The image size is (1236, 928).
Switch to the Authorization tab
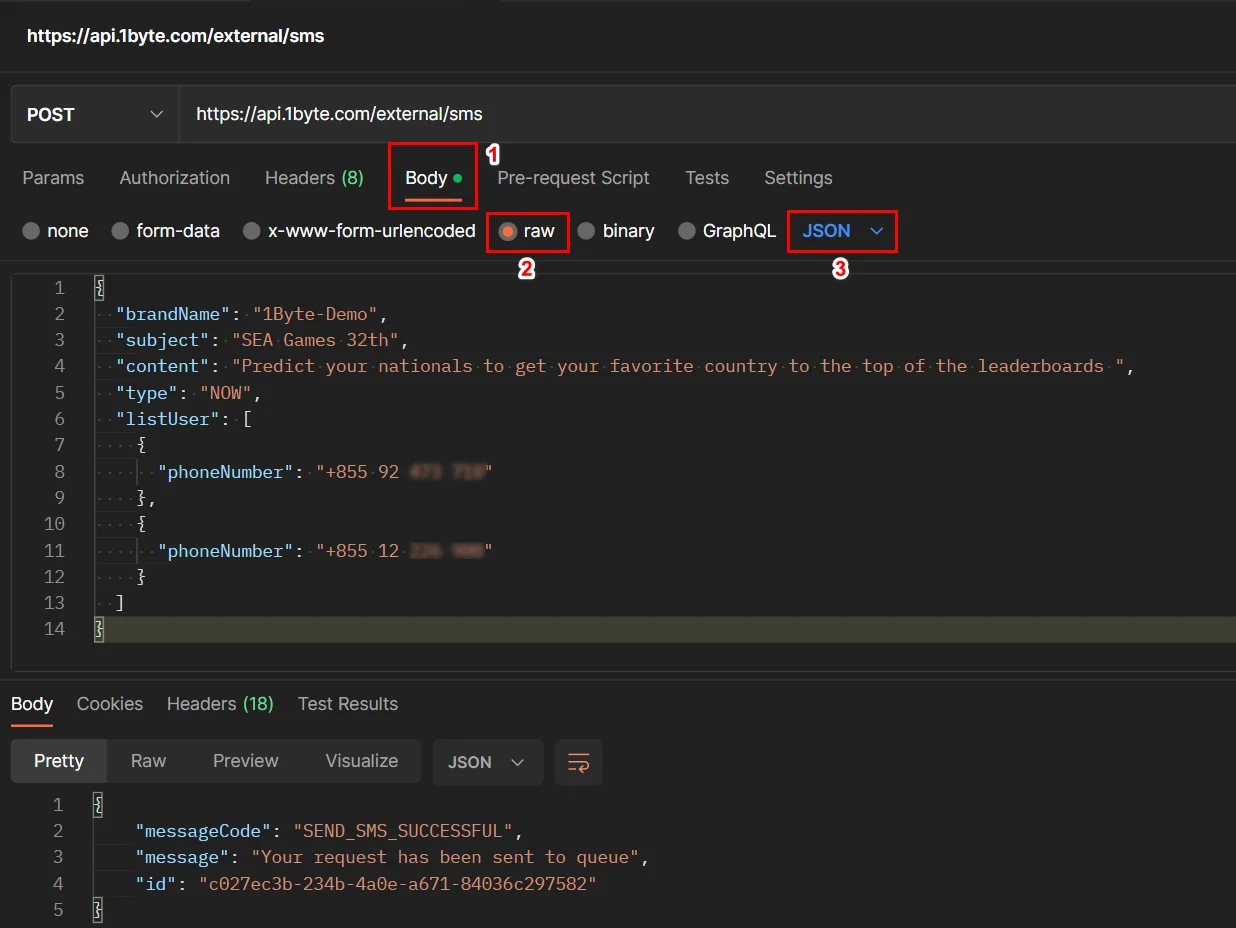(175, 178)
